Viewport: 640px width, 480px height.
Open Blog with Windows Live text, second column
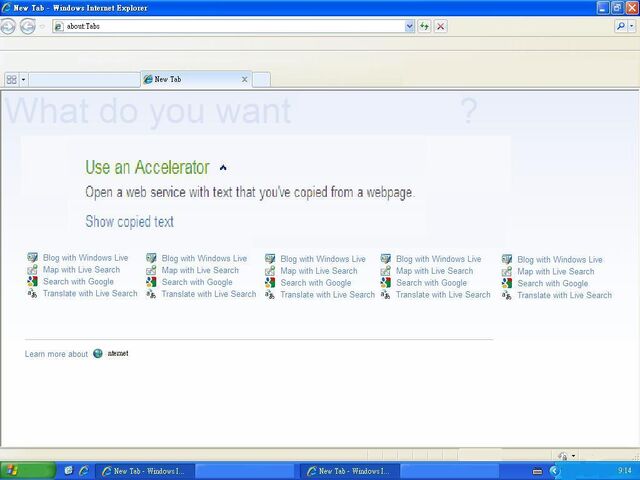point(204,258)
